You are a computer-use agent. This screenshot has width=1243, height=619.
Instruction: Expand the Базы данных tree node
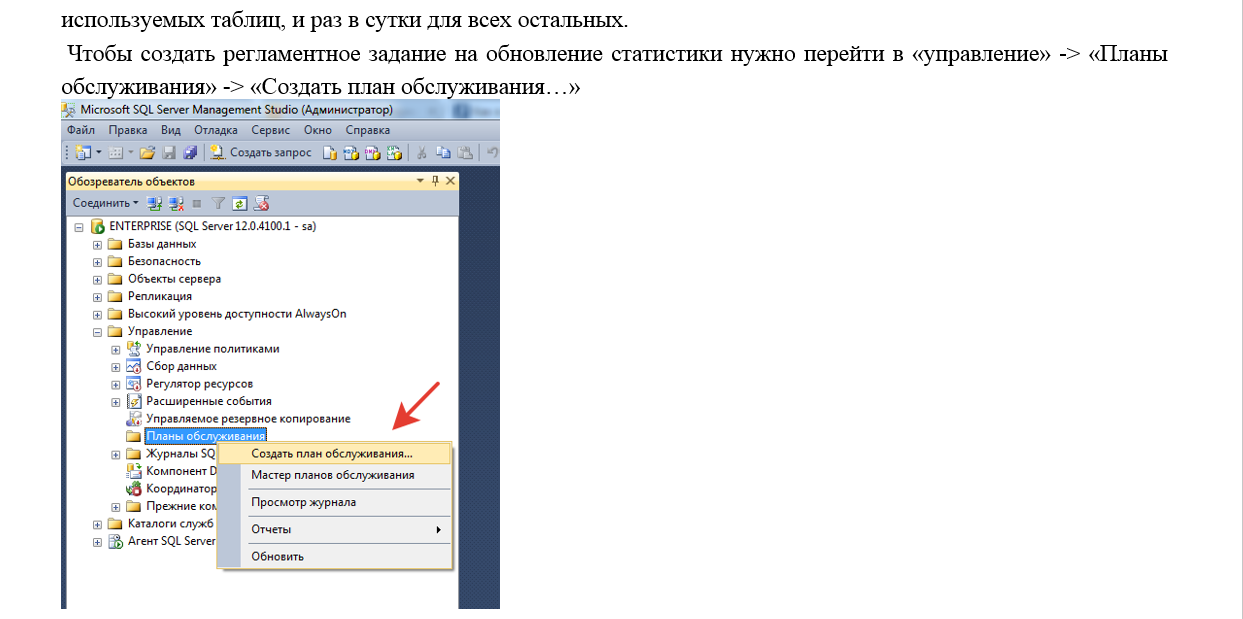coord(97,244)
